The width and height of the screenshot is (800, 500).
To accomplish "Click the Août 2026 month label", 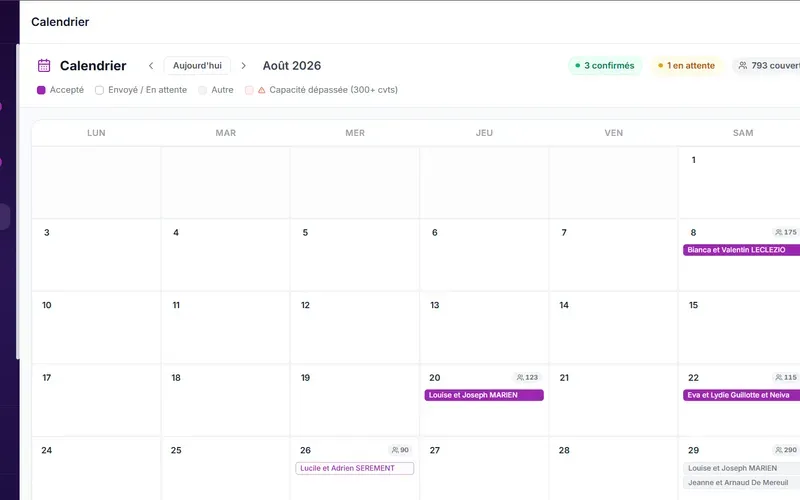I will pyautogui.click(x=292, y=65).
